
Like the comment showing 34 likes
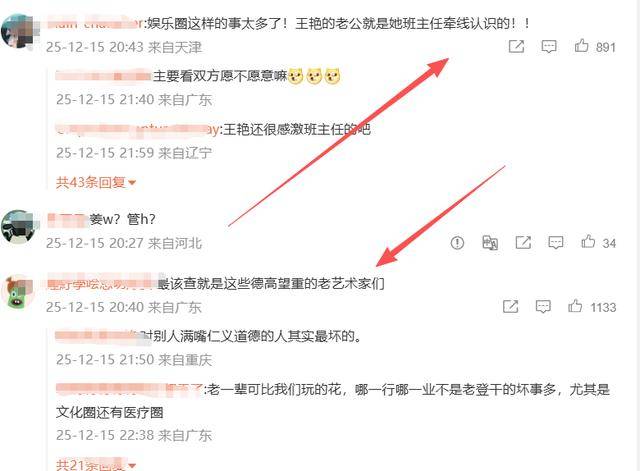(588, 242)
